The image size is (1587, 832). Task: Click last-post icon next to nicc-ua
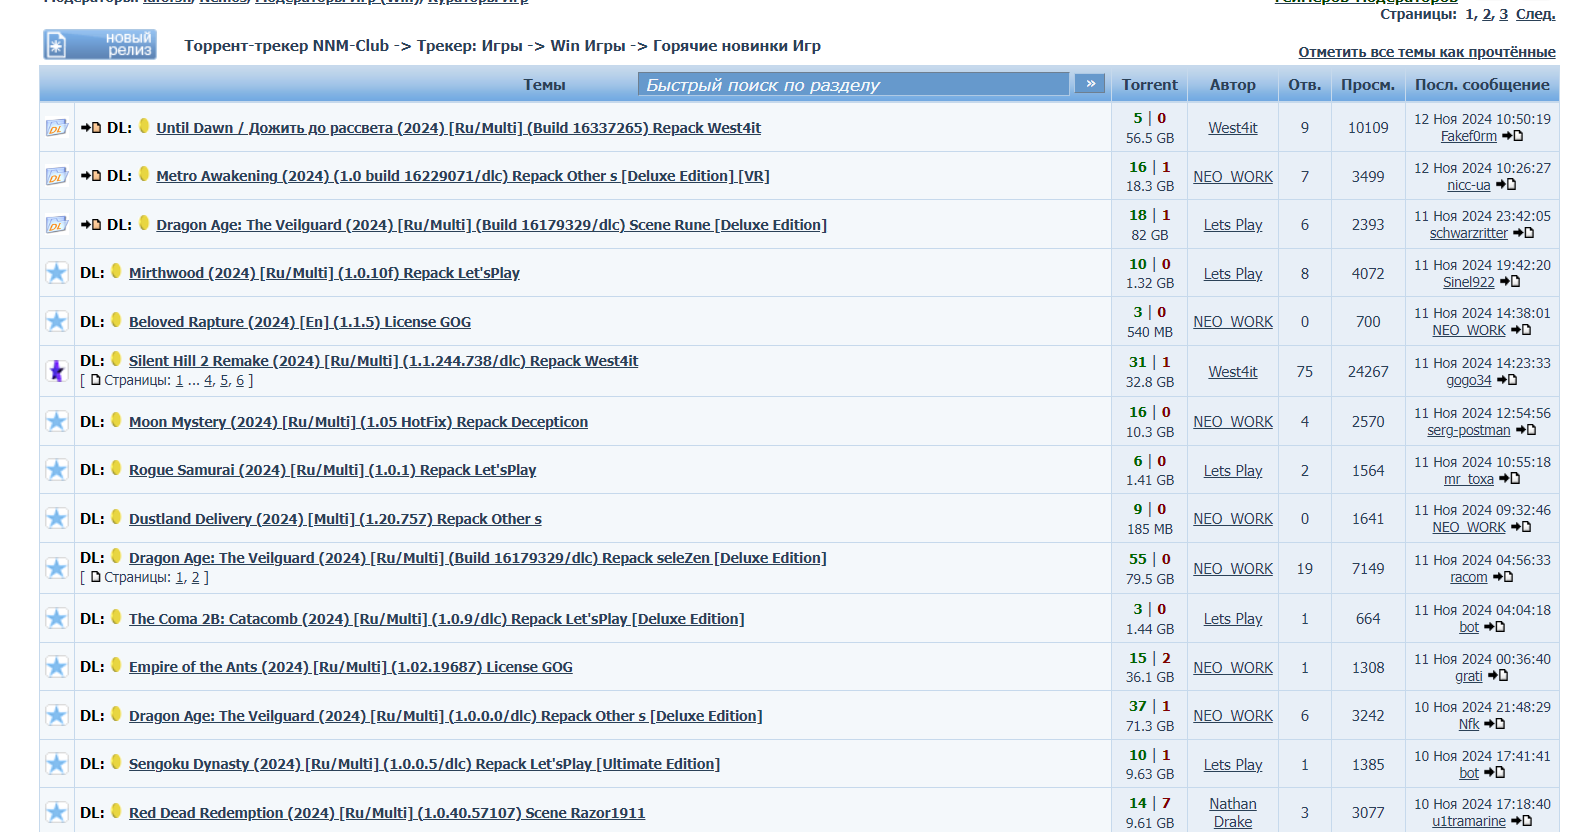(1506, 185)
